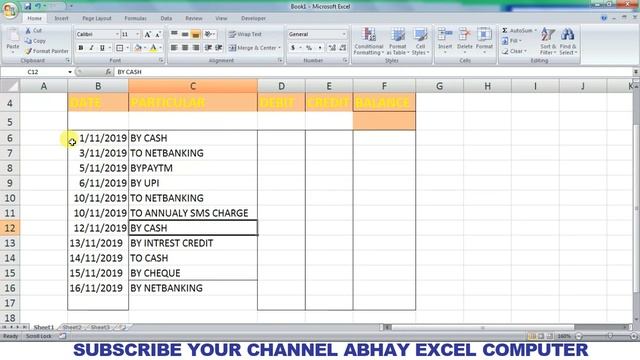Align cell text to the right

pos(196,48)
